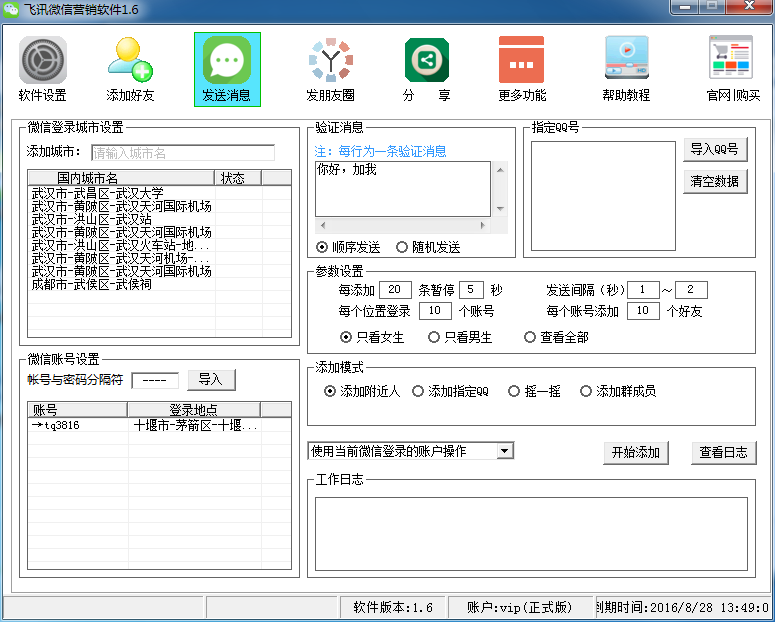Image resolution: width=775 pixels, height=622 pixels.
Task: Click the 国内城市名 column header
Action: (x=121, y=178)
